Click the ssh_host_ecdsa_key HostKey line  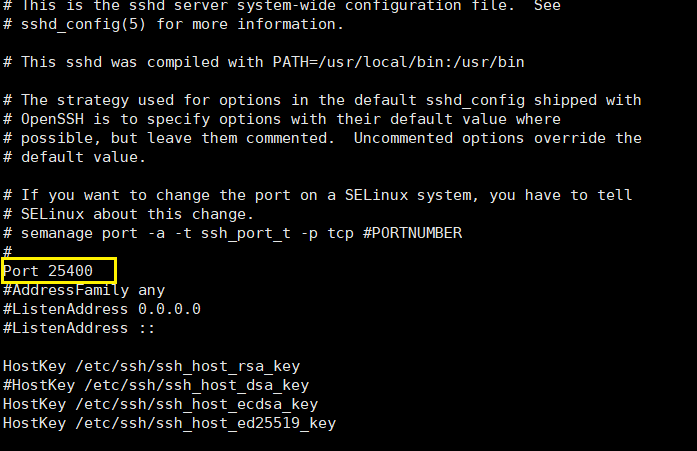(160, 404)
